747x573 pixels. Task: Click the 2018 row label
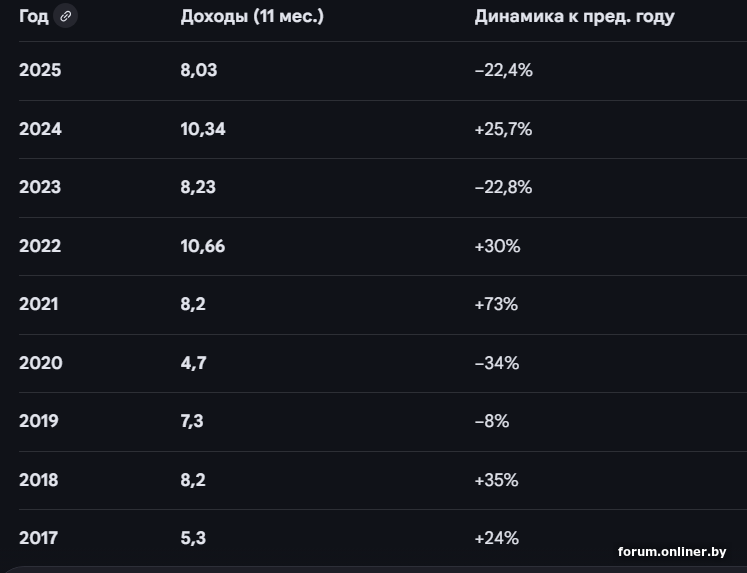[x=39, y=480]
